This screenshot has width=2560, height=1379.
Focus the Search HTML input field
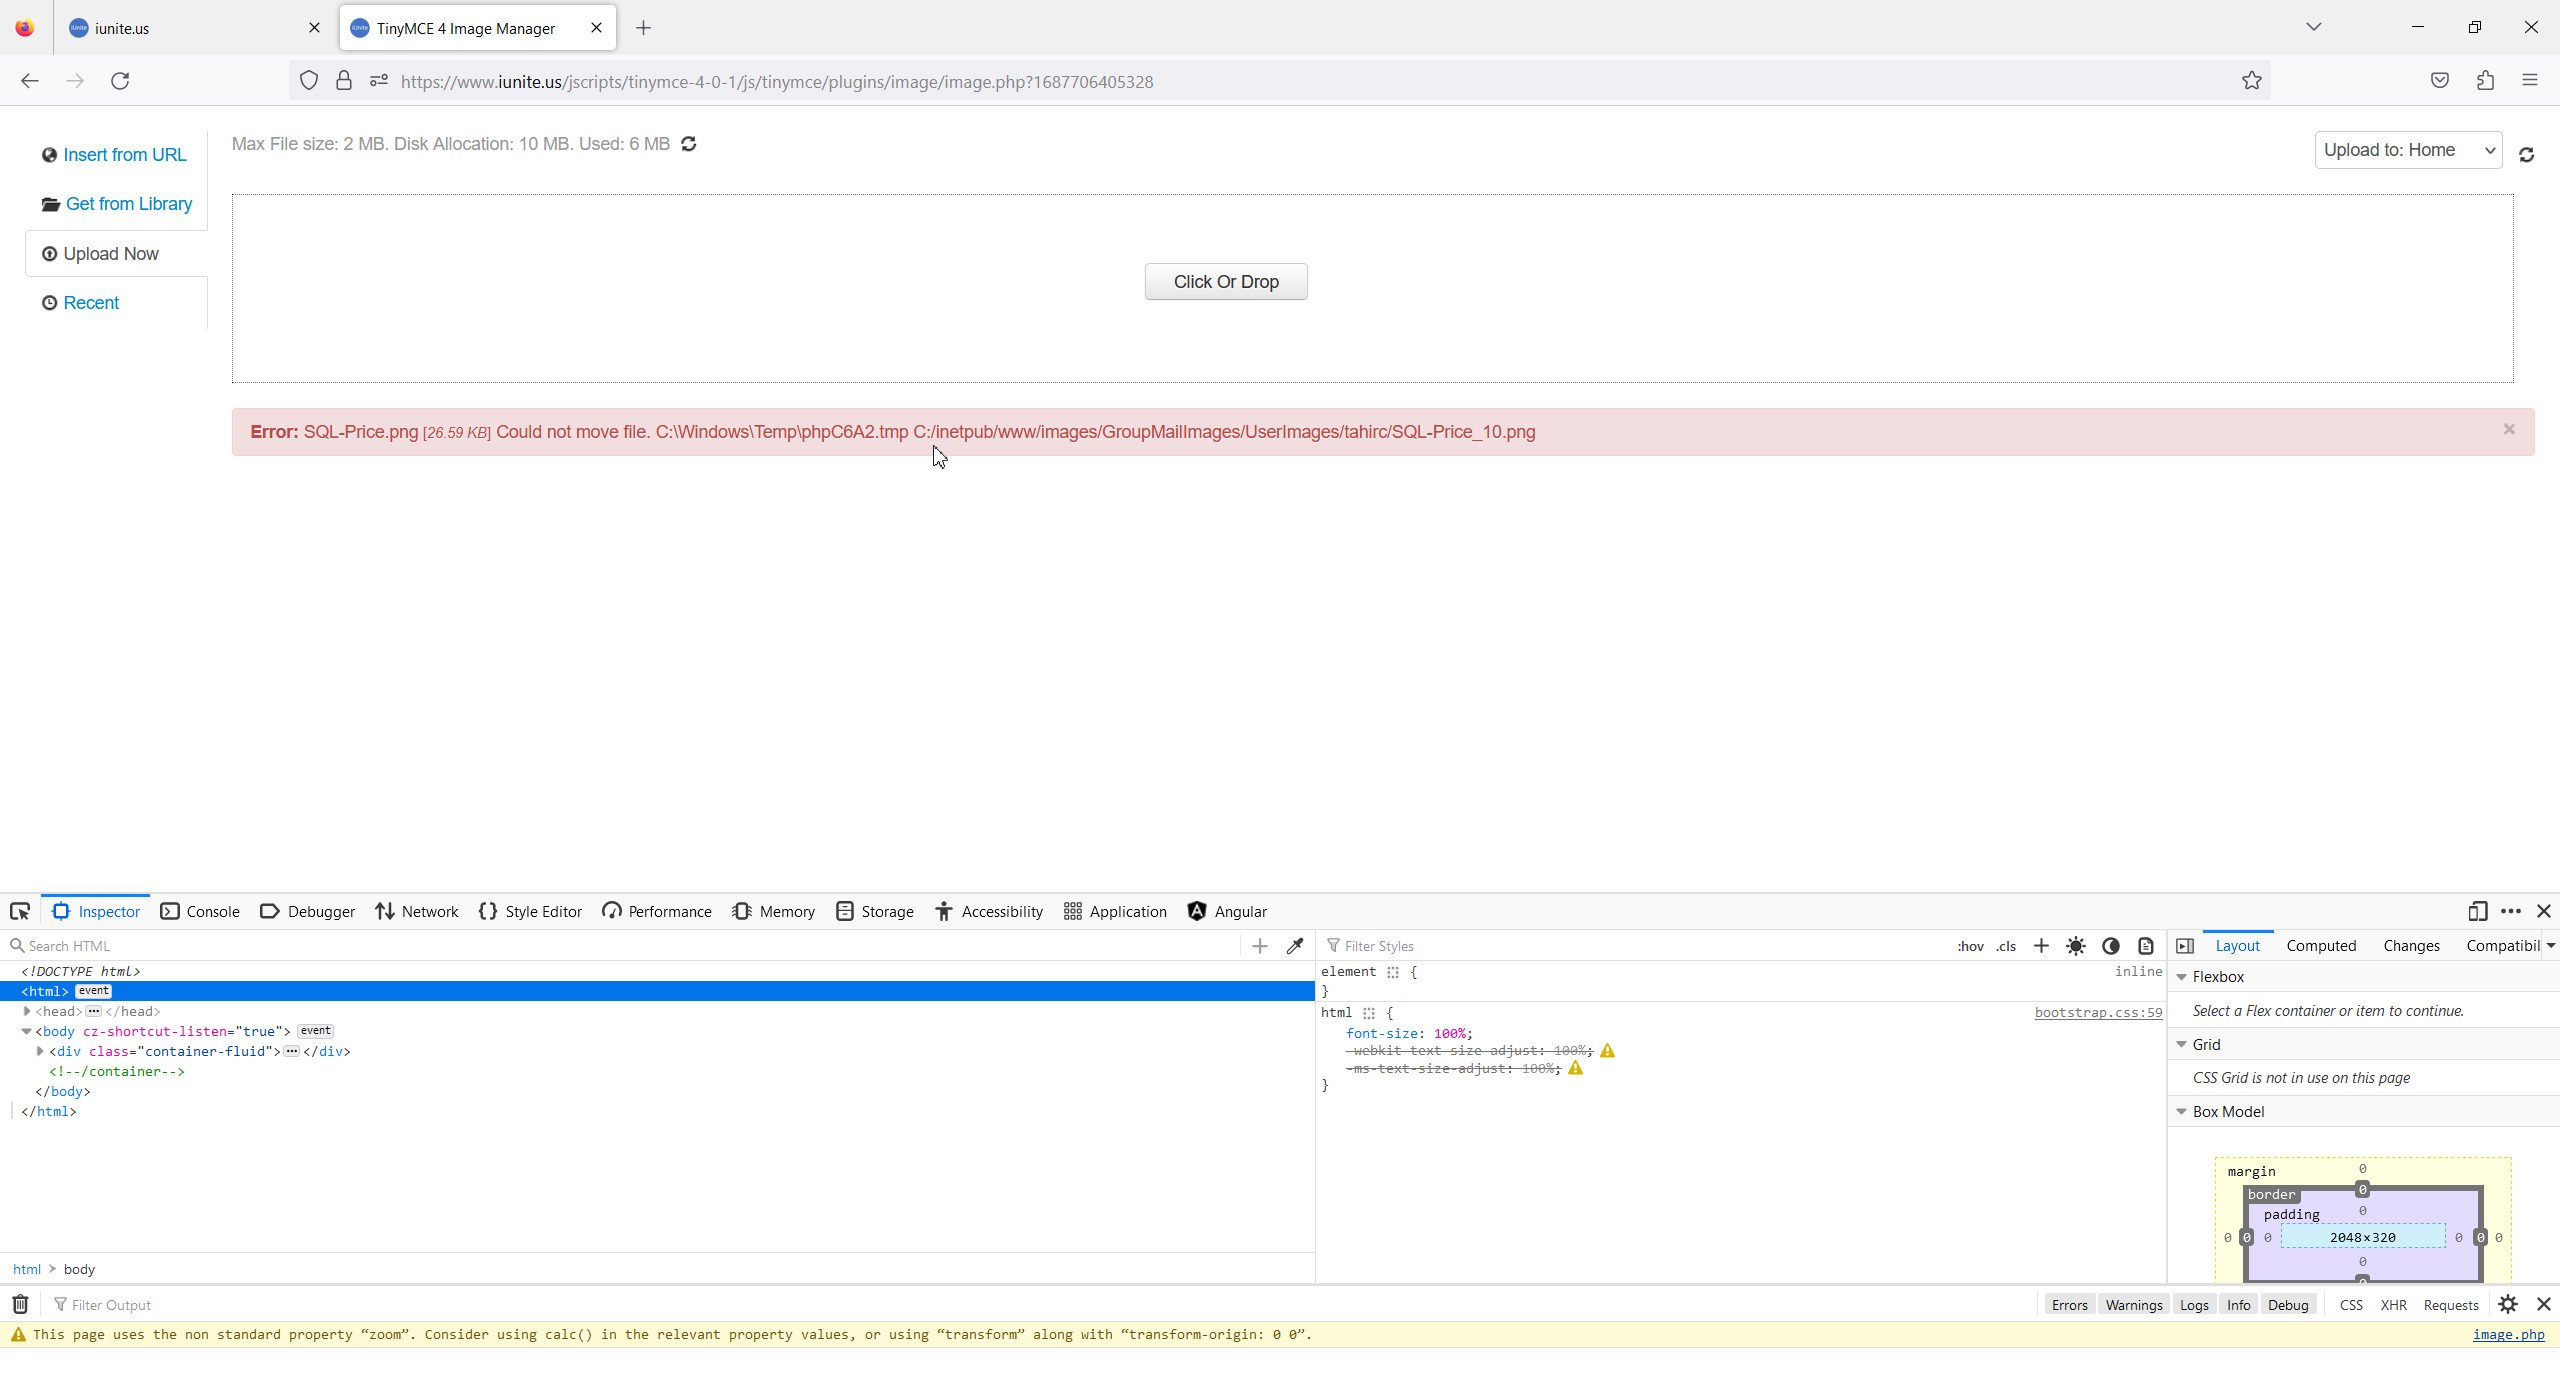coord(620,946)
